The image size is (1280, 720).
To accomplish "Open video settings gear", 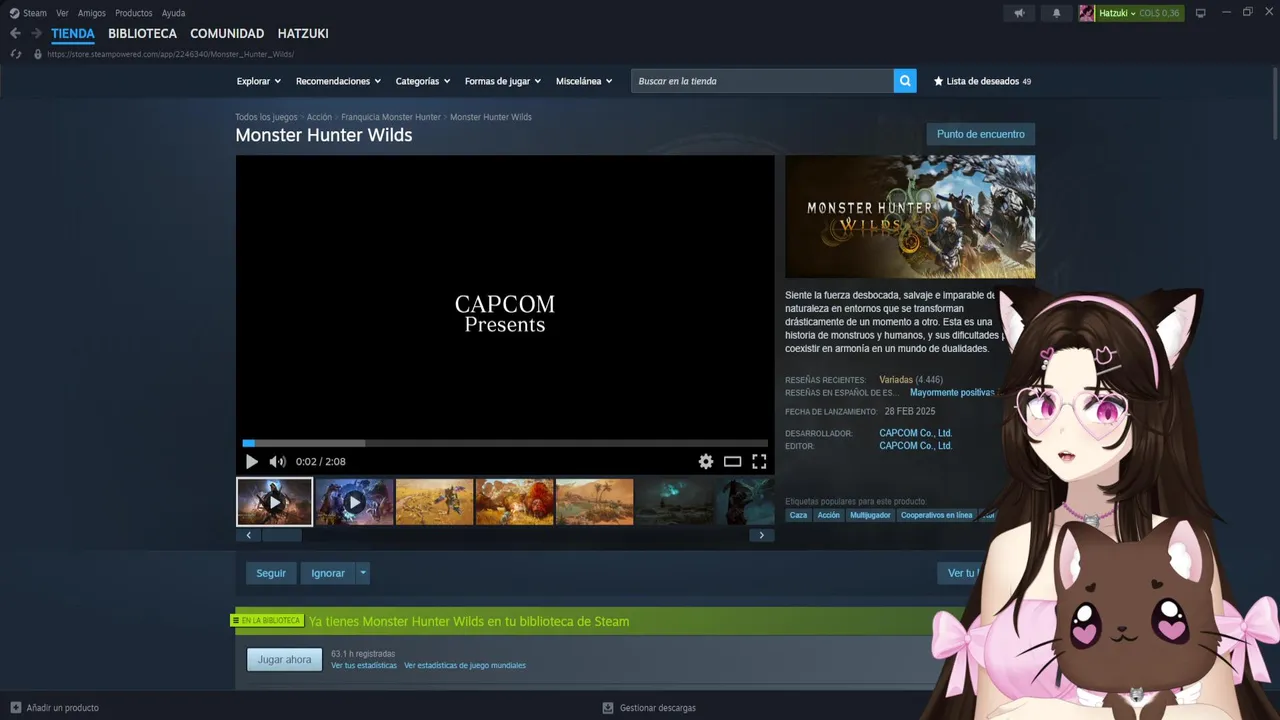I will point(706,461).
